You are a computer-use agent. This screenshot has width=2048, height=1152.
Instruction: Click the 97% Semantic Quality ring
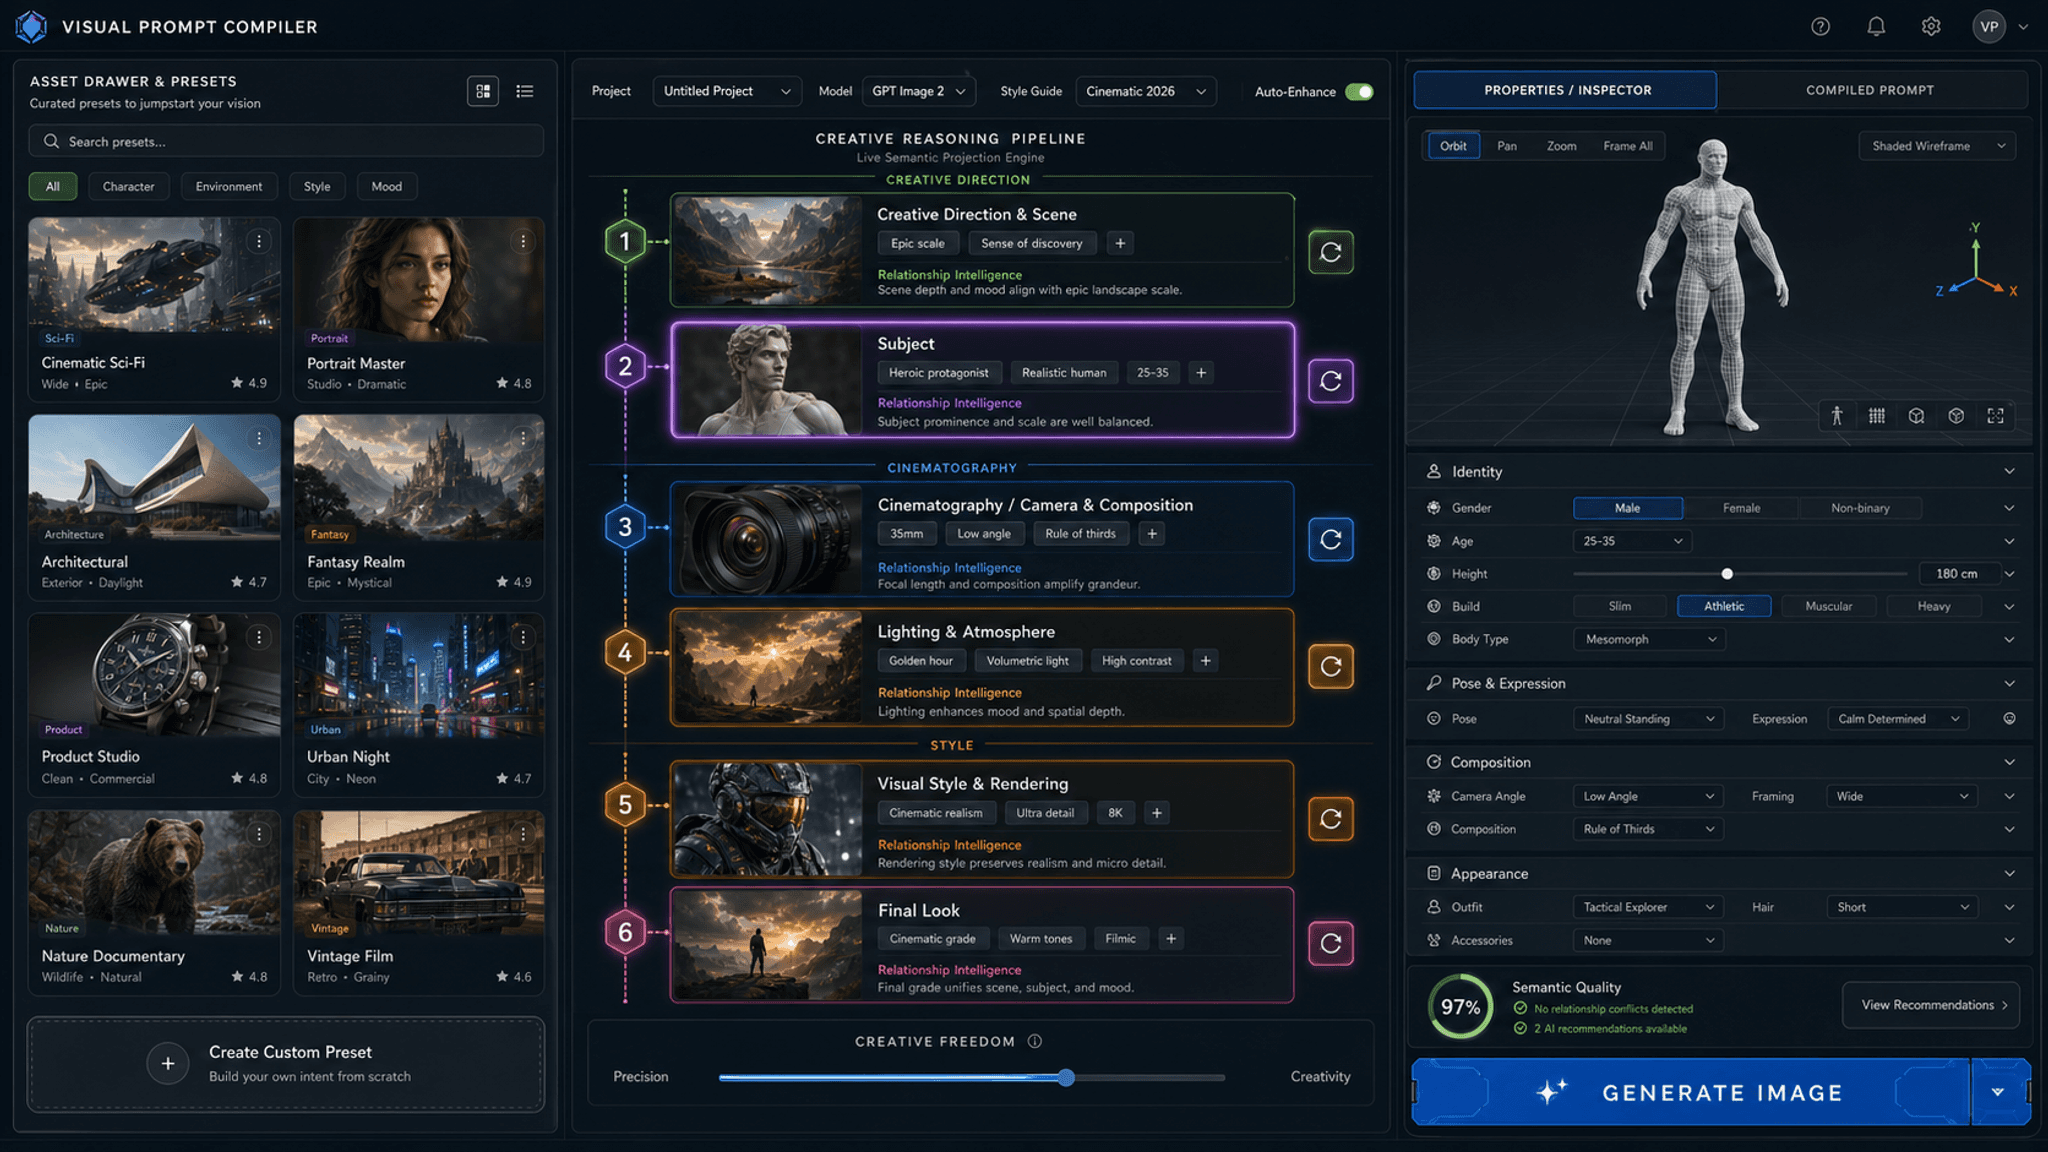click(x=1460, y=1007)
